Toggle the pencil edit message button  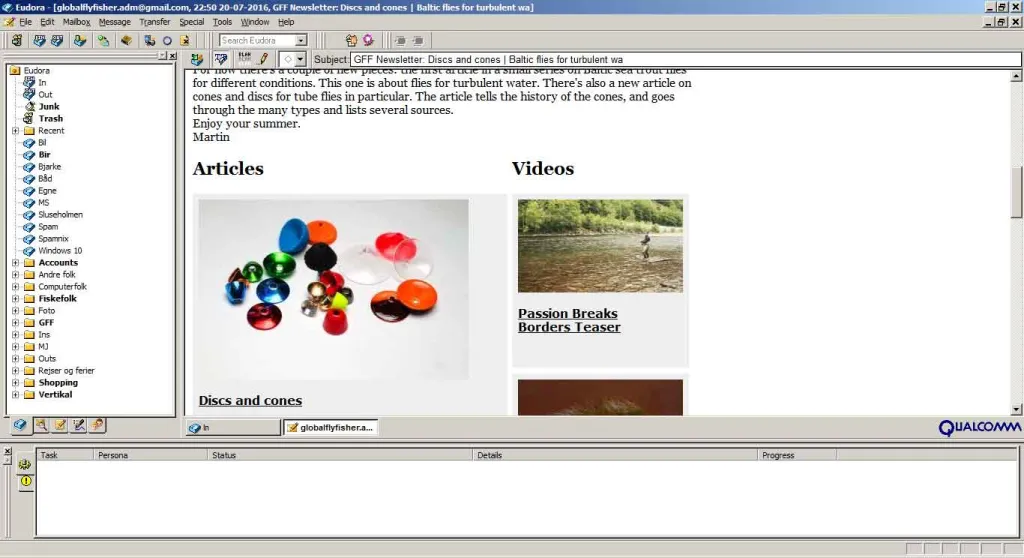click(264, 59)
